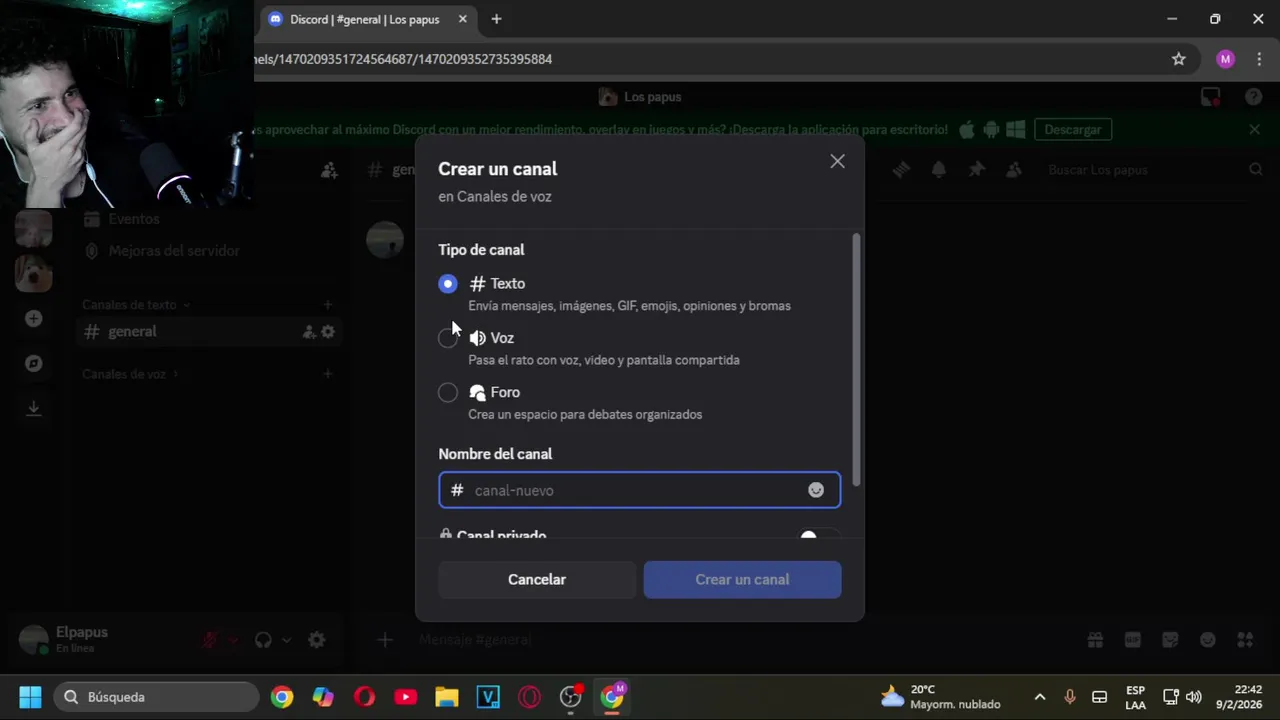Click Download apps icon in server list

click(x=33, y=408)
